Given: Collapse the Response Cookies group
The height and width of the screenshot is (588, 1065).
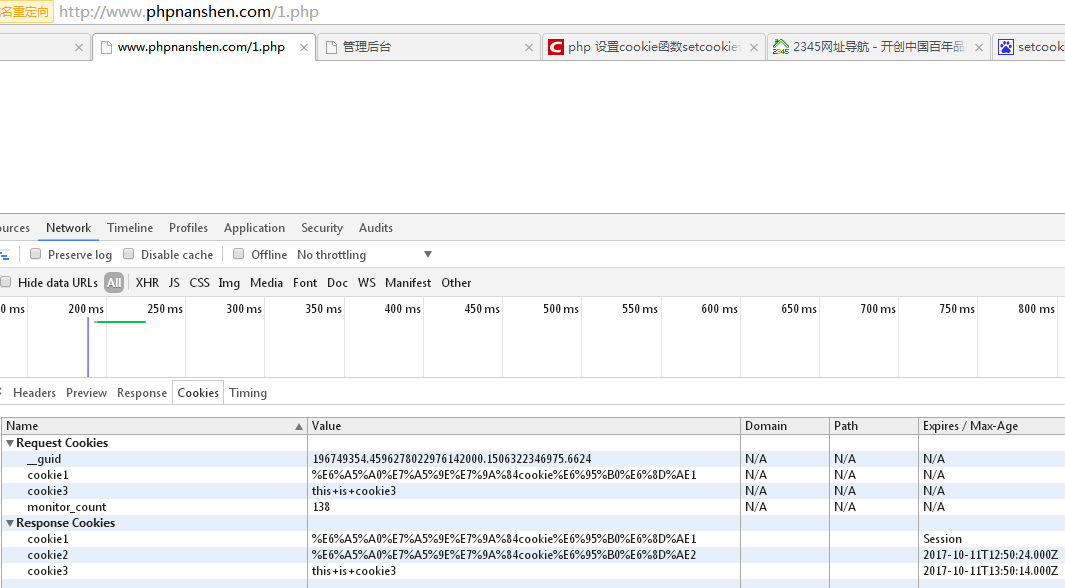Looking at the screenshot, I should click(10, 523).
